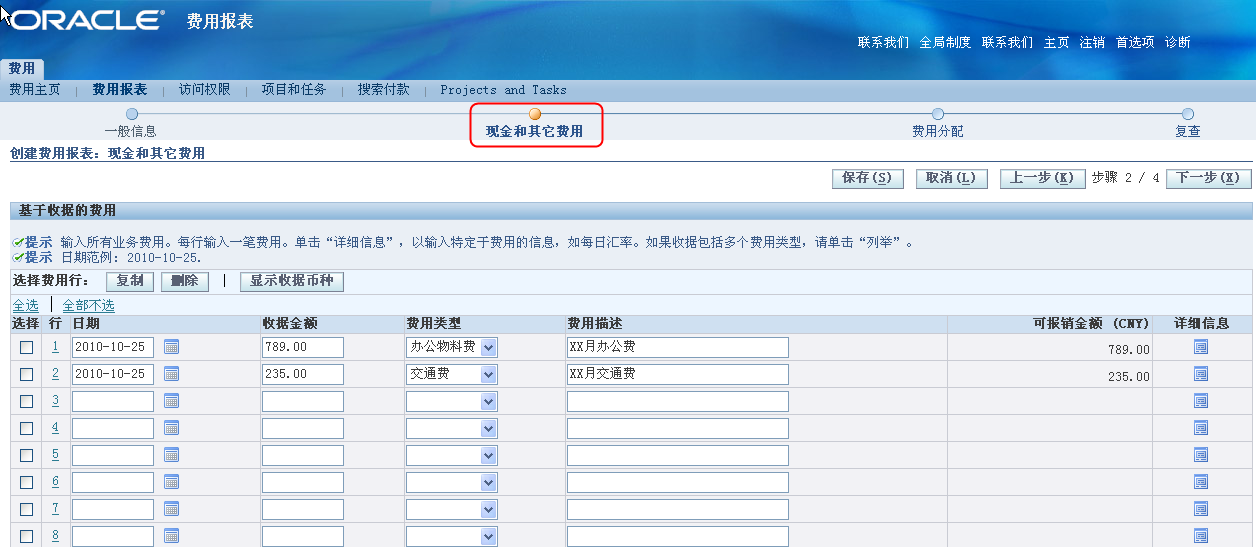
Task: Tick the checkbox for row 2
Action: [x=26, y=374]
